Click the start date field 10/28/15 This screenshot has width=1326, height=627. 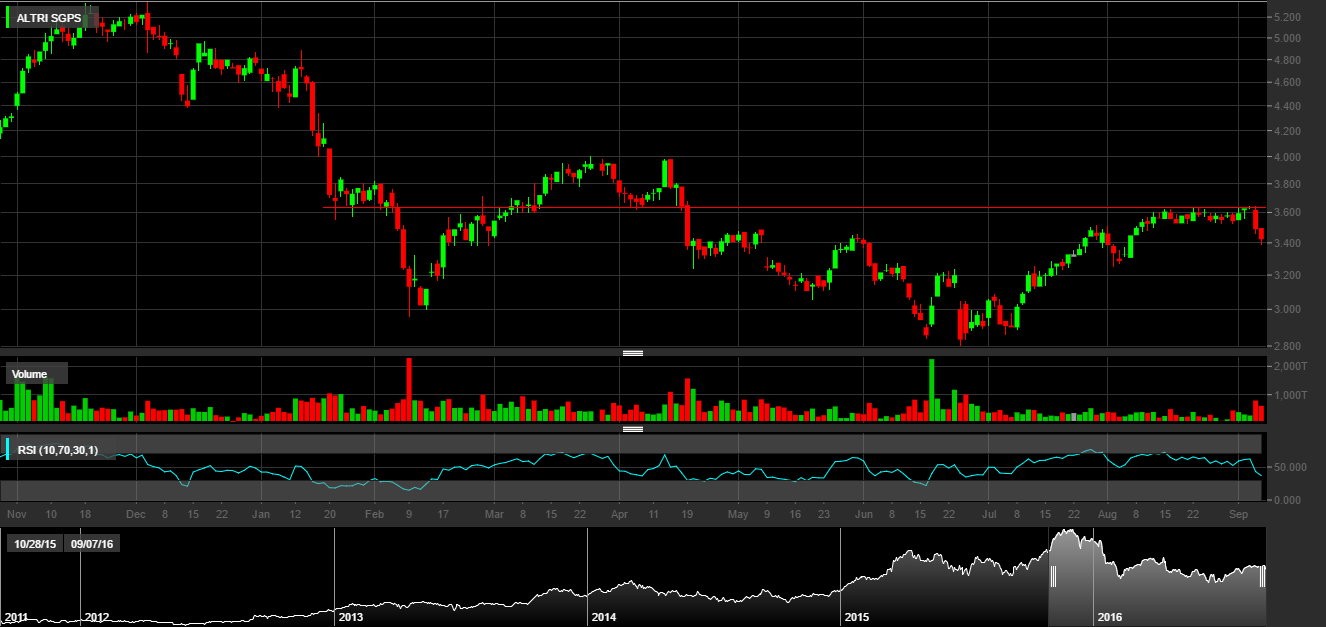(36, 544)
